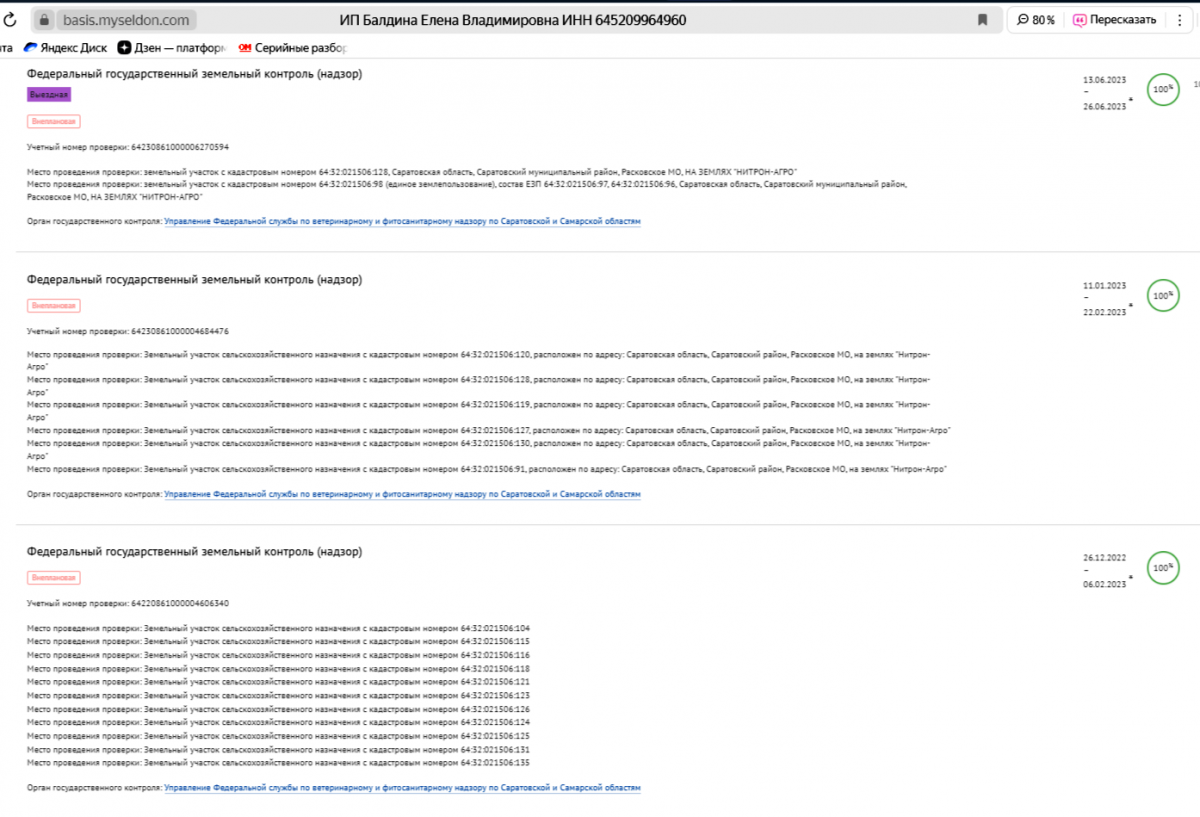The height and width of the screenshot is (817, 1200).
Task: Open the 80% zoom indicator
Action: coord(1036,20)
